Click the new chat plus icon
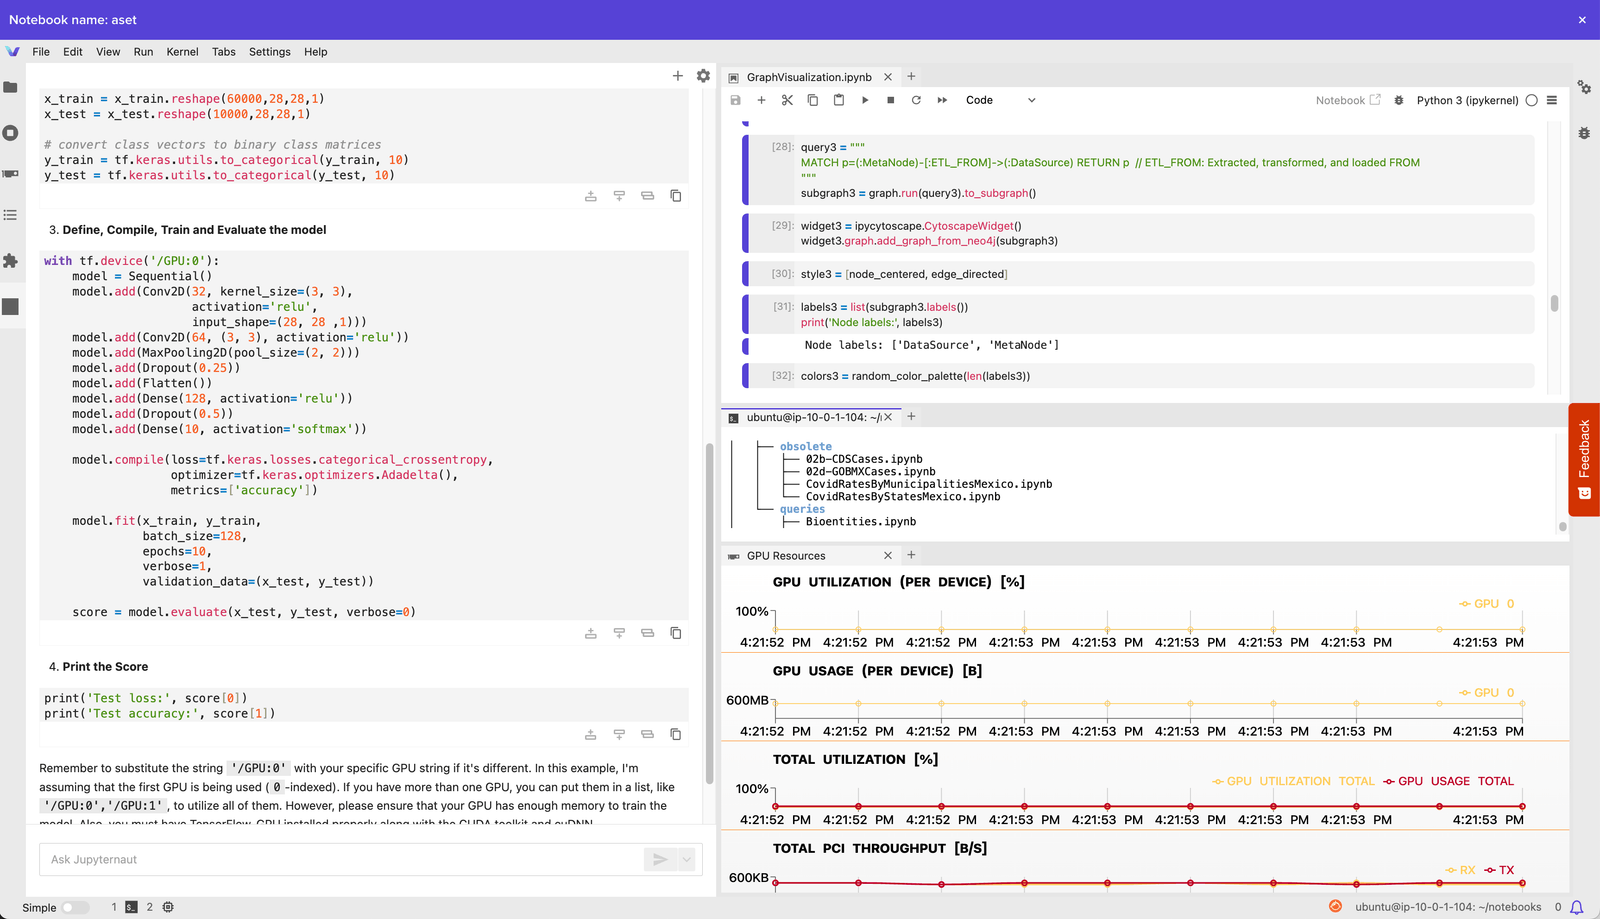1600x919 pixels. click(678, 76)
